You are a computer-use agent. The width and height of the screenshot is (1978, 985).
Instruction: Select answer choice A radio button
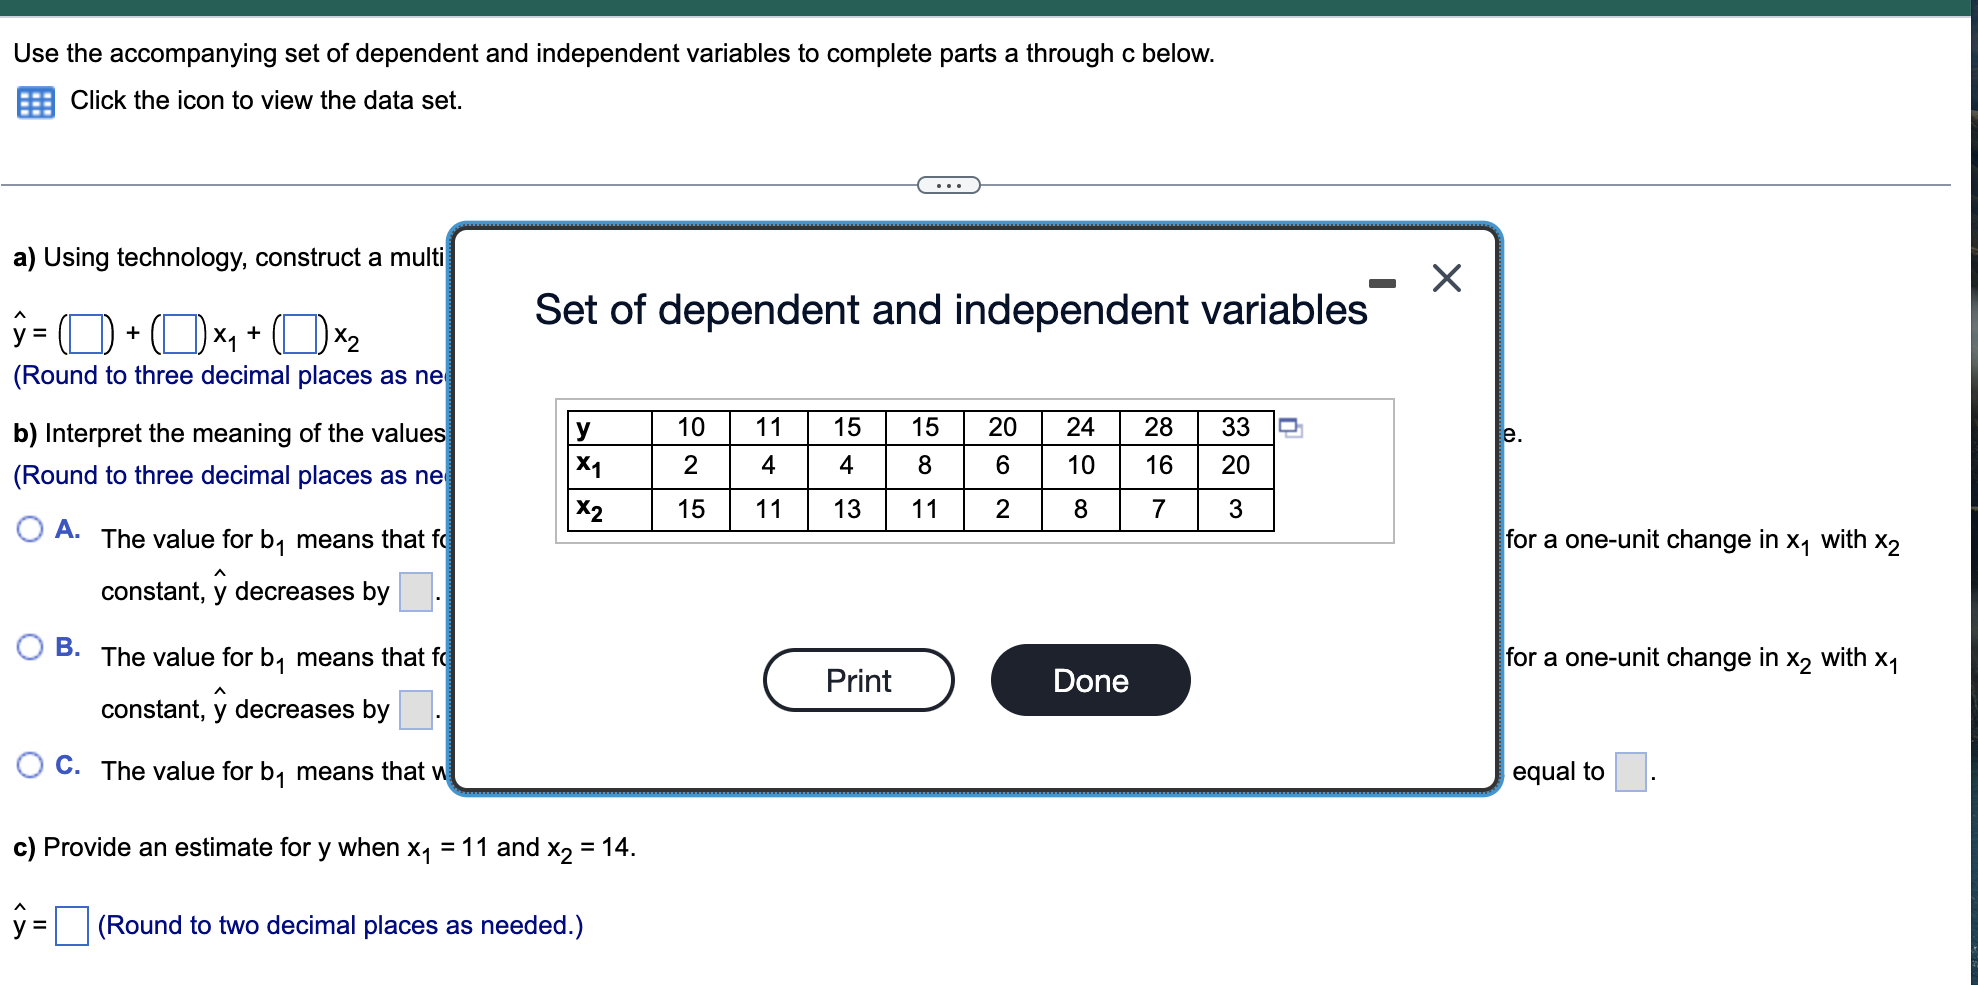31,529
